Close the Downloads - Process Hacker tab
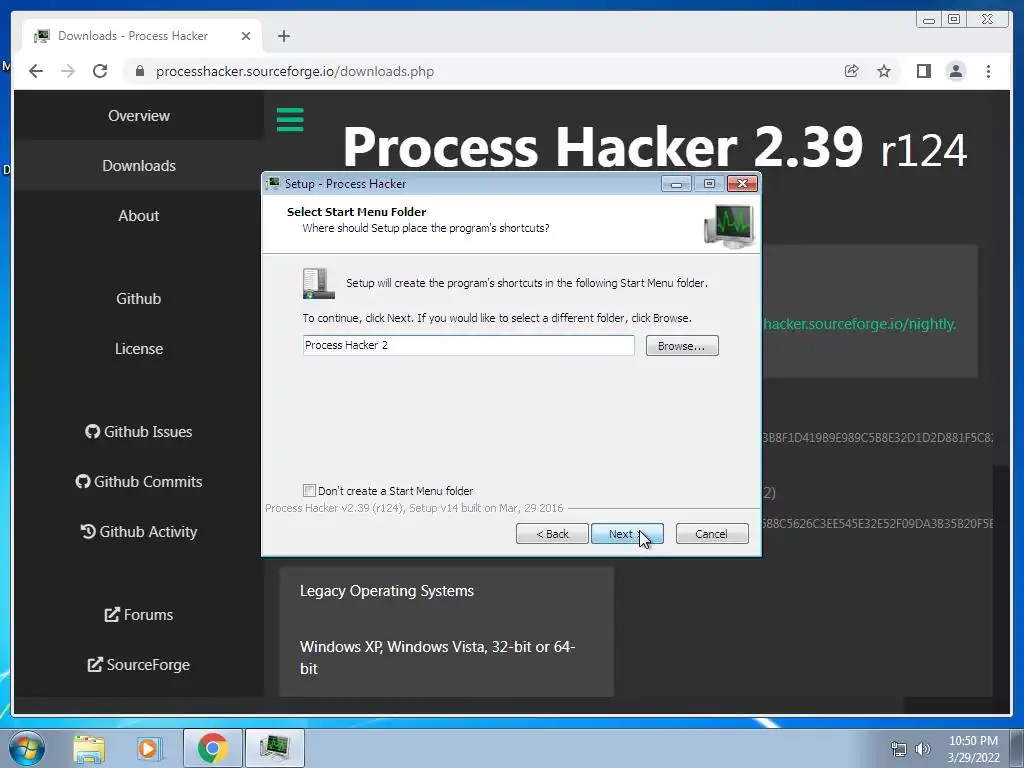Screen dimensions: 1024x768 (246, 36)
